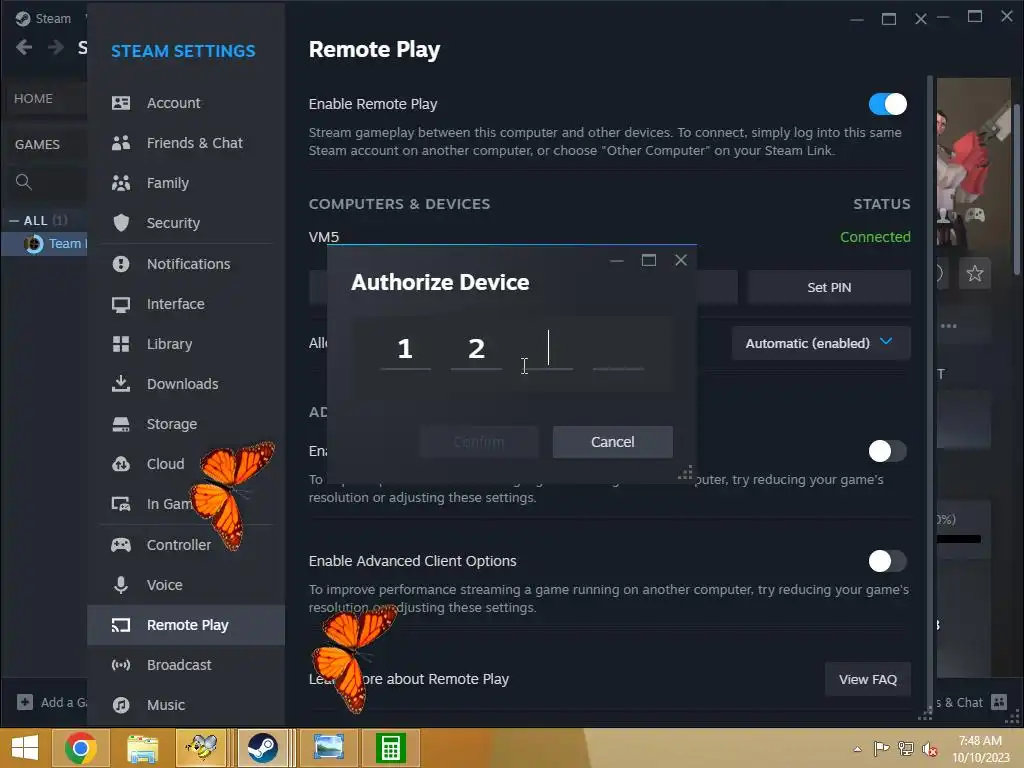
Task: Open Broadcast signal icon
Action: 121,665
